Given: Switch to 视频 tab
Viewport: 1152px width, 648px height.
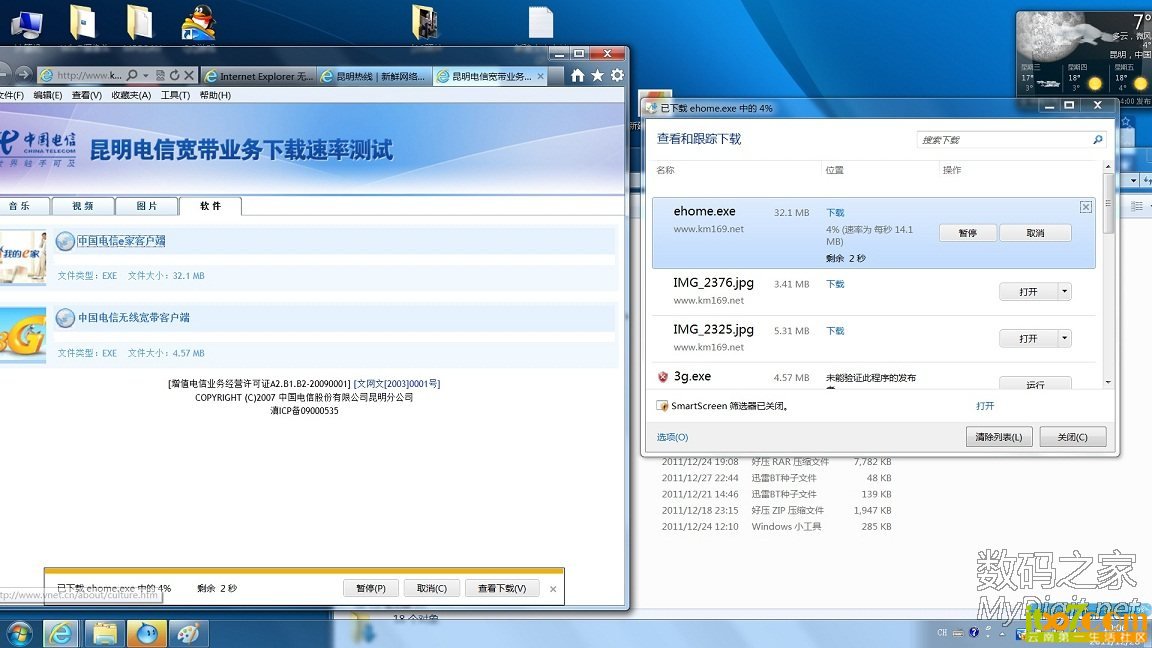Looking at the screenshot, I should pos(82,206).
